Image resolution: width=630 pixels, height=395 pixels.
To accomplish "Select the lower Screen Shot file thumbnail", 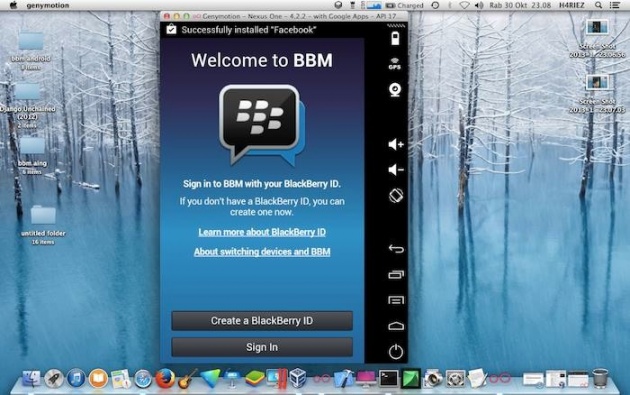I will 597,83.
